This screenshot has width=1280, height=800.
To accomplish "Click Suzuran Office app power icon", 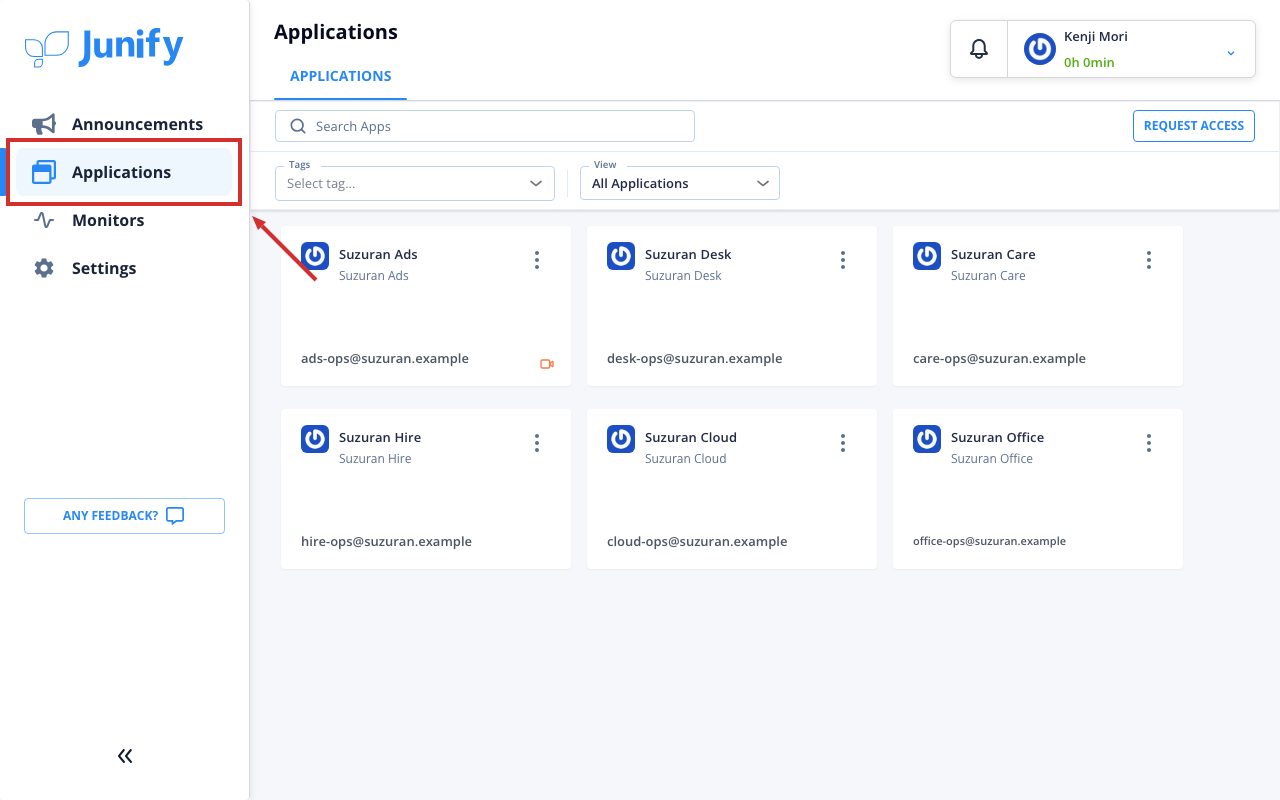I will [x=927, y=439].
